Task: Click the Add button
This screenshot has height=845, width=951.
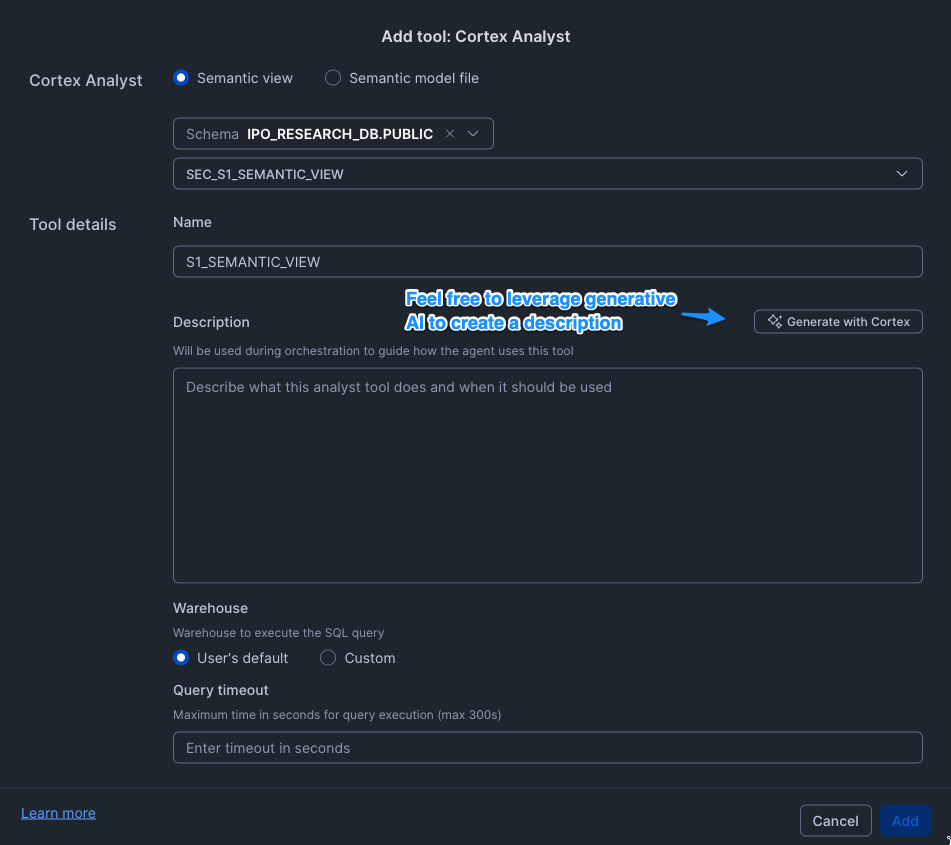Action: tap(905, 821)
